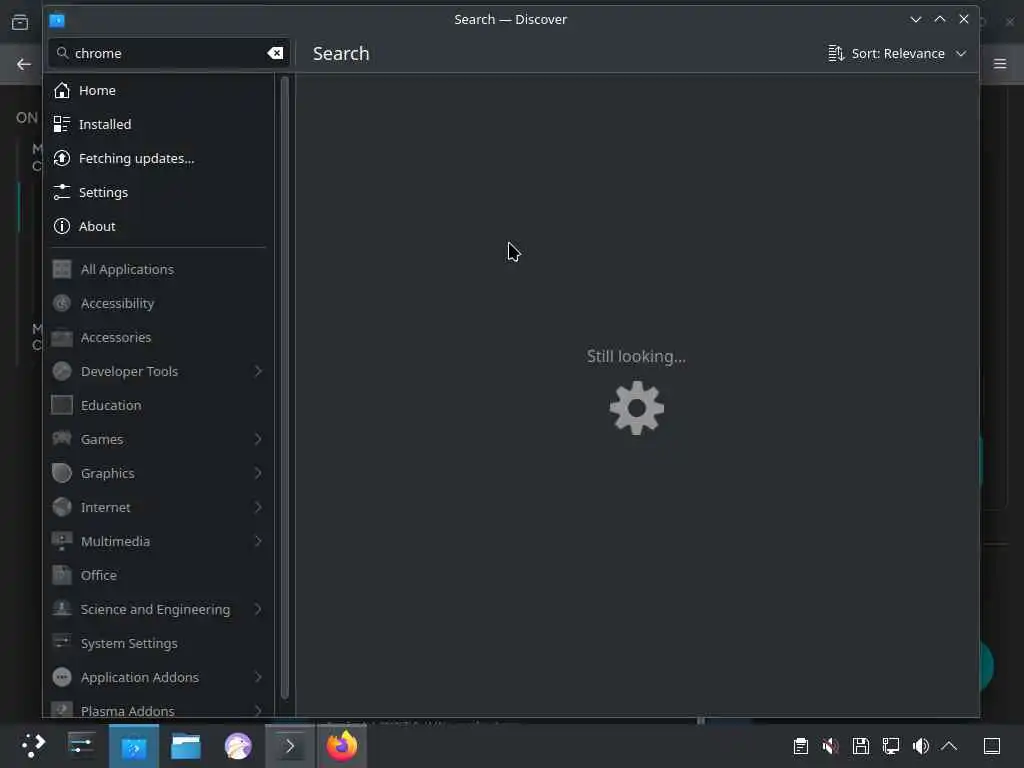Select the Office category
1024x768 pixels.
159,575
